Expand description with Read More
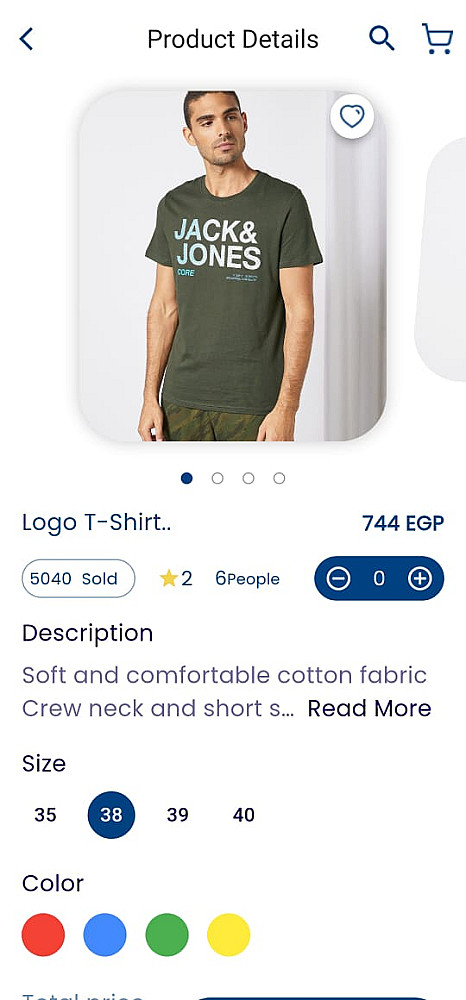This screenshot has width=466, height=1000. [369, 709]
